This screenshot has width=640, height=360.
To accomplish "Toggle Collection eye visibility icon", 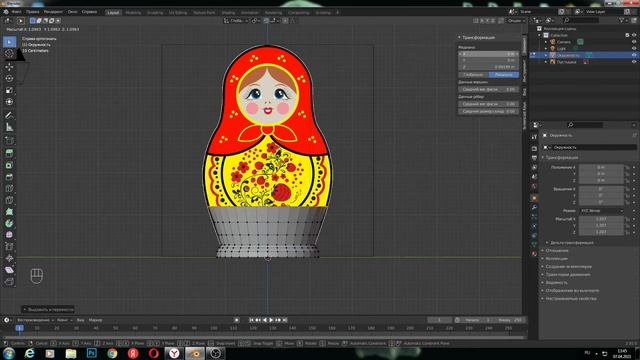I will (x=634, y=35).
